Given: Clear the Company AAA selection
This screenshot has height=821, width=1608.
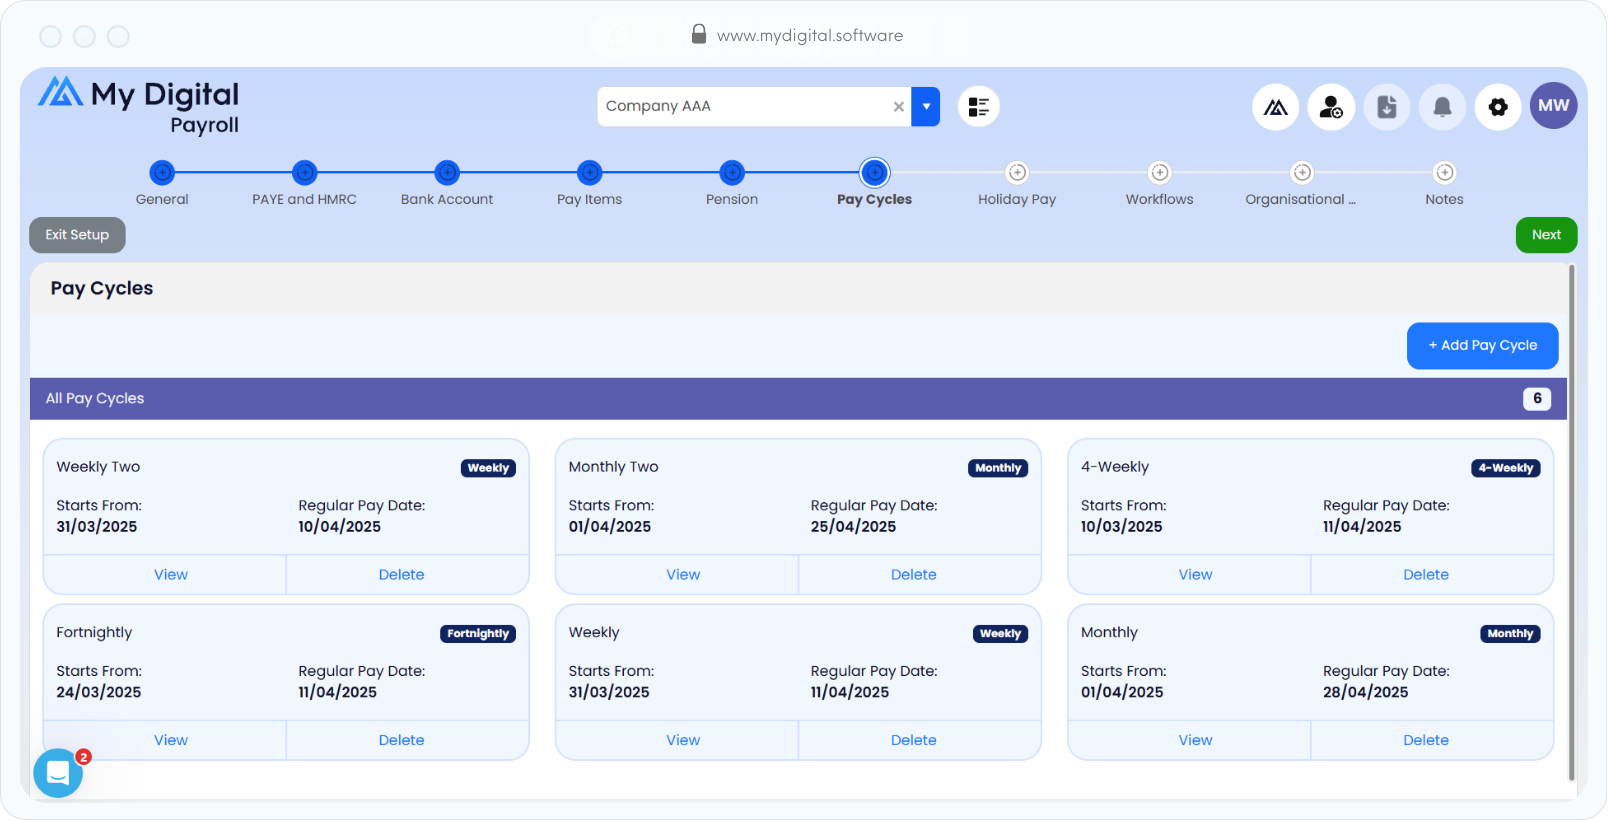Looking at the screenshot, I should pos(898,107).
